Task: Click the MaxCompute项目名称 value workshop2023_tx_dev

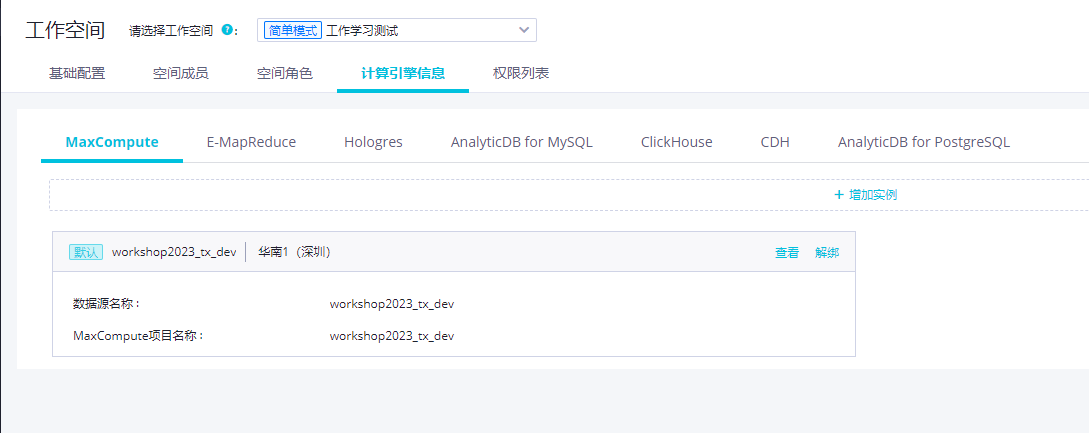Action: pyautogui.click(x=392, y=336)
